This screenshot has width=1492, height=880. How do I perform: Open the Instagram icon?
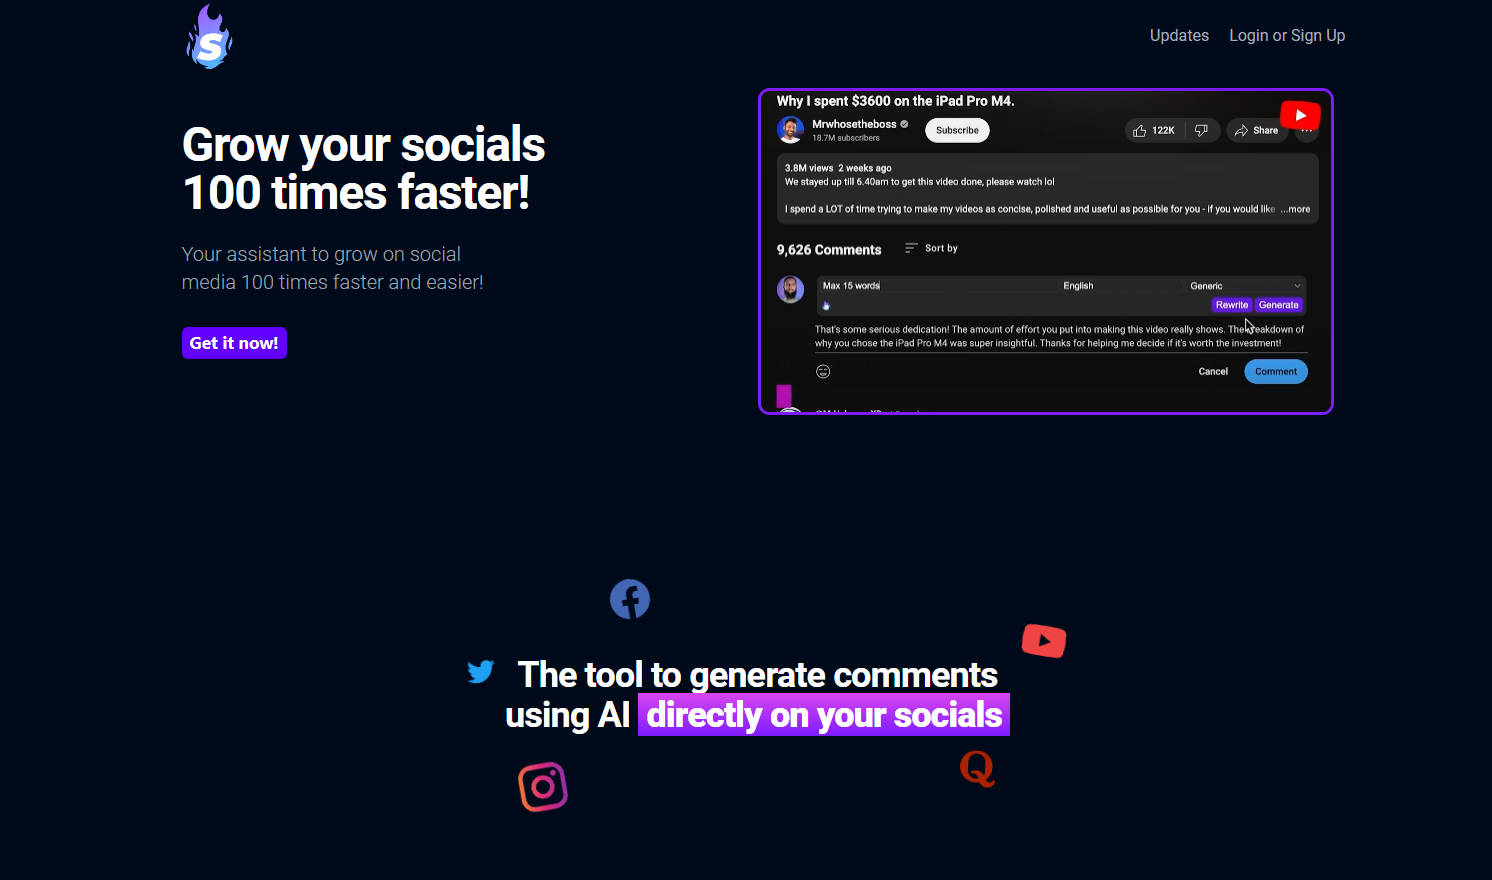pos(542,786)
